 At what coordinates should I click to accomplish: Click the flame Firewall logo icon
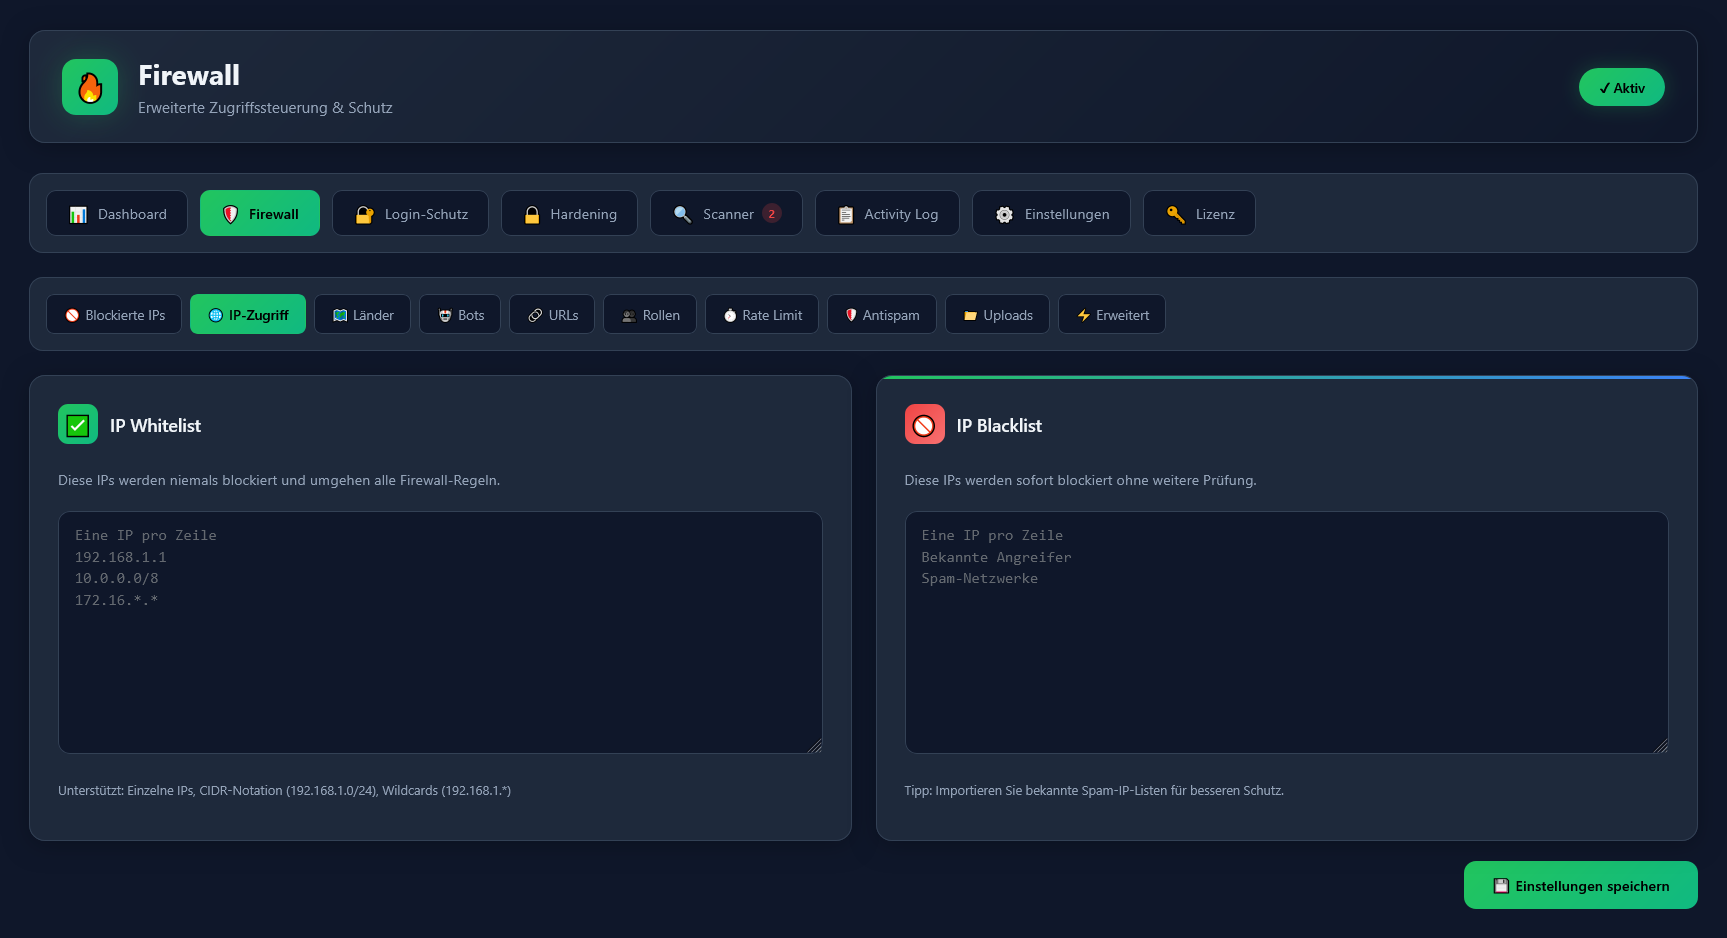(90, 87)
